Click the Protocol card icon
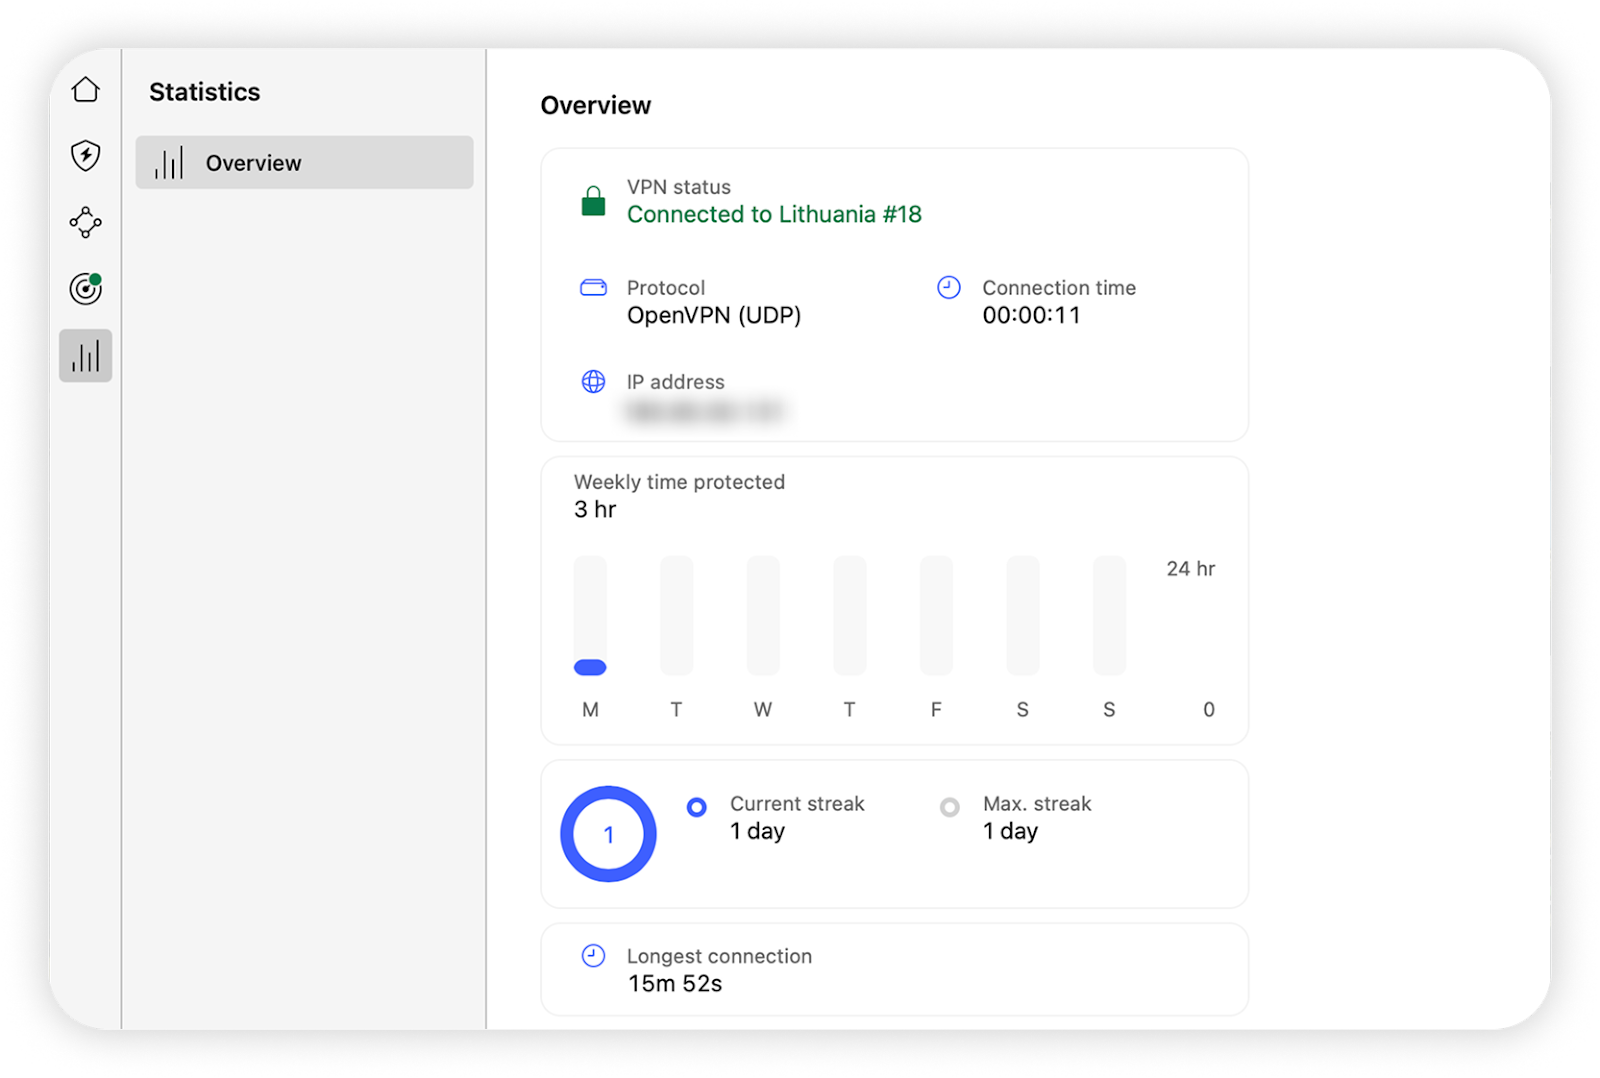This screenshot has height=1078, width=1600. click(593, 288)
